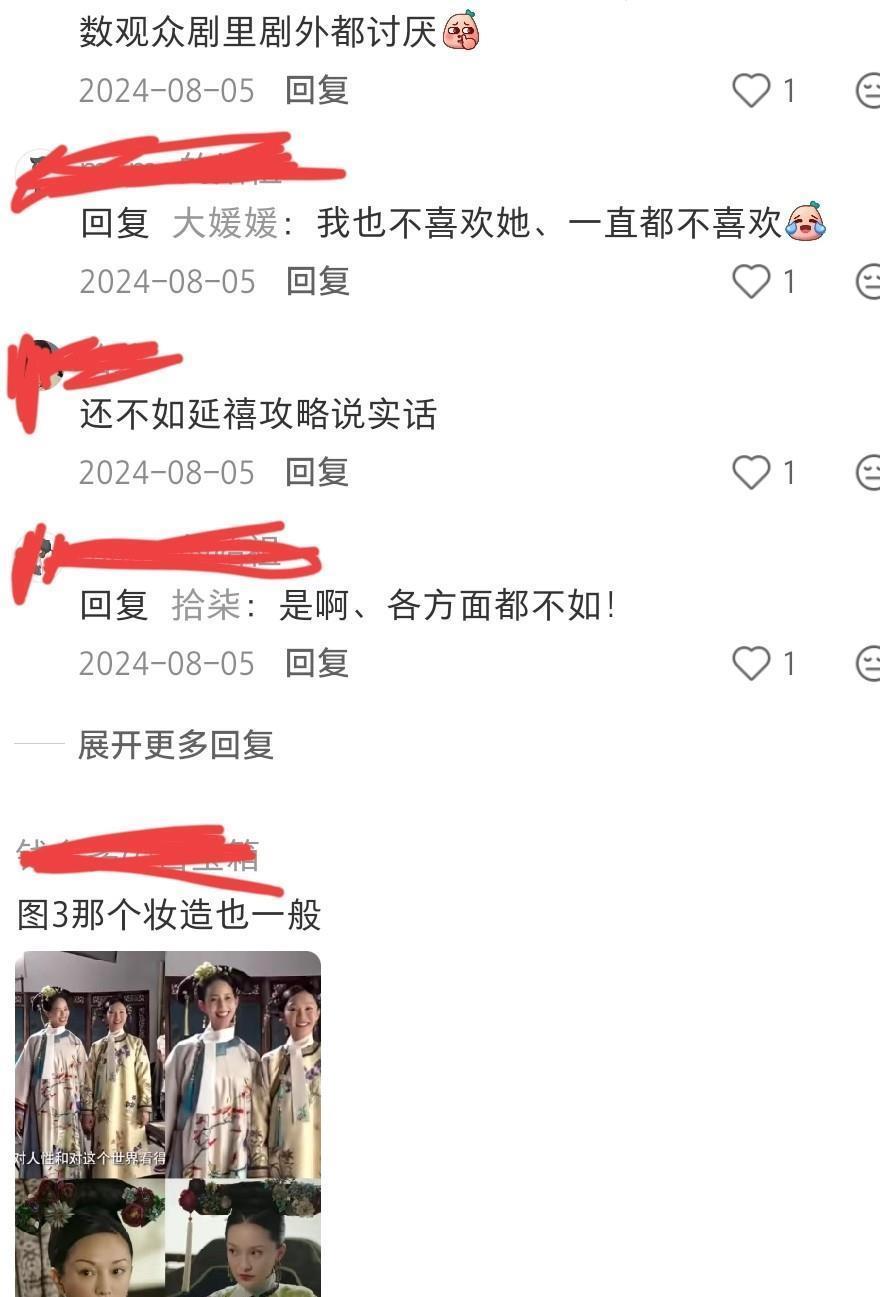Open mentioned user 拾柒
880x1297 pixels.
coord(206,605)
